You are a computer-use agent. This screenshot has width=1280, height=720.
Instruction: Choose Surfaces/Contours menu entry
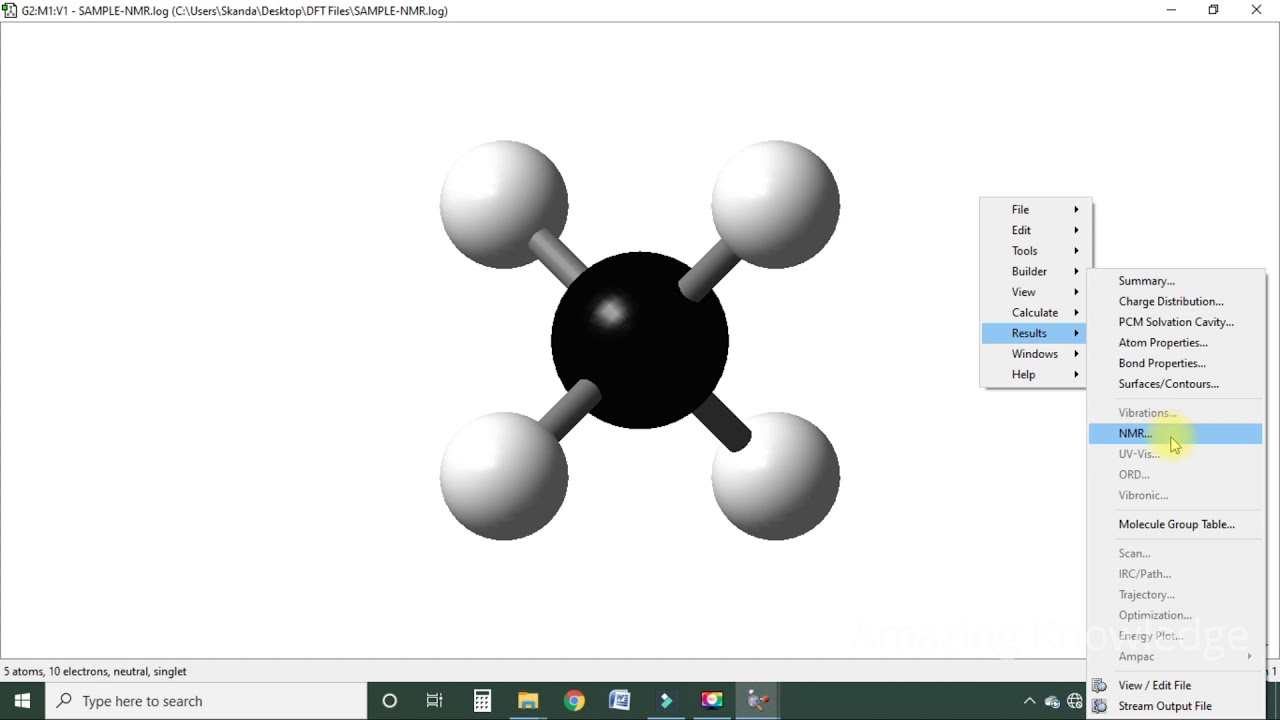click(x=1175, y=384)
